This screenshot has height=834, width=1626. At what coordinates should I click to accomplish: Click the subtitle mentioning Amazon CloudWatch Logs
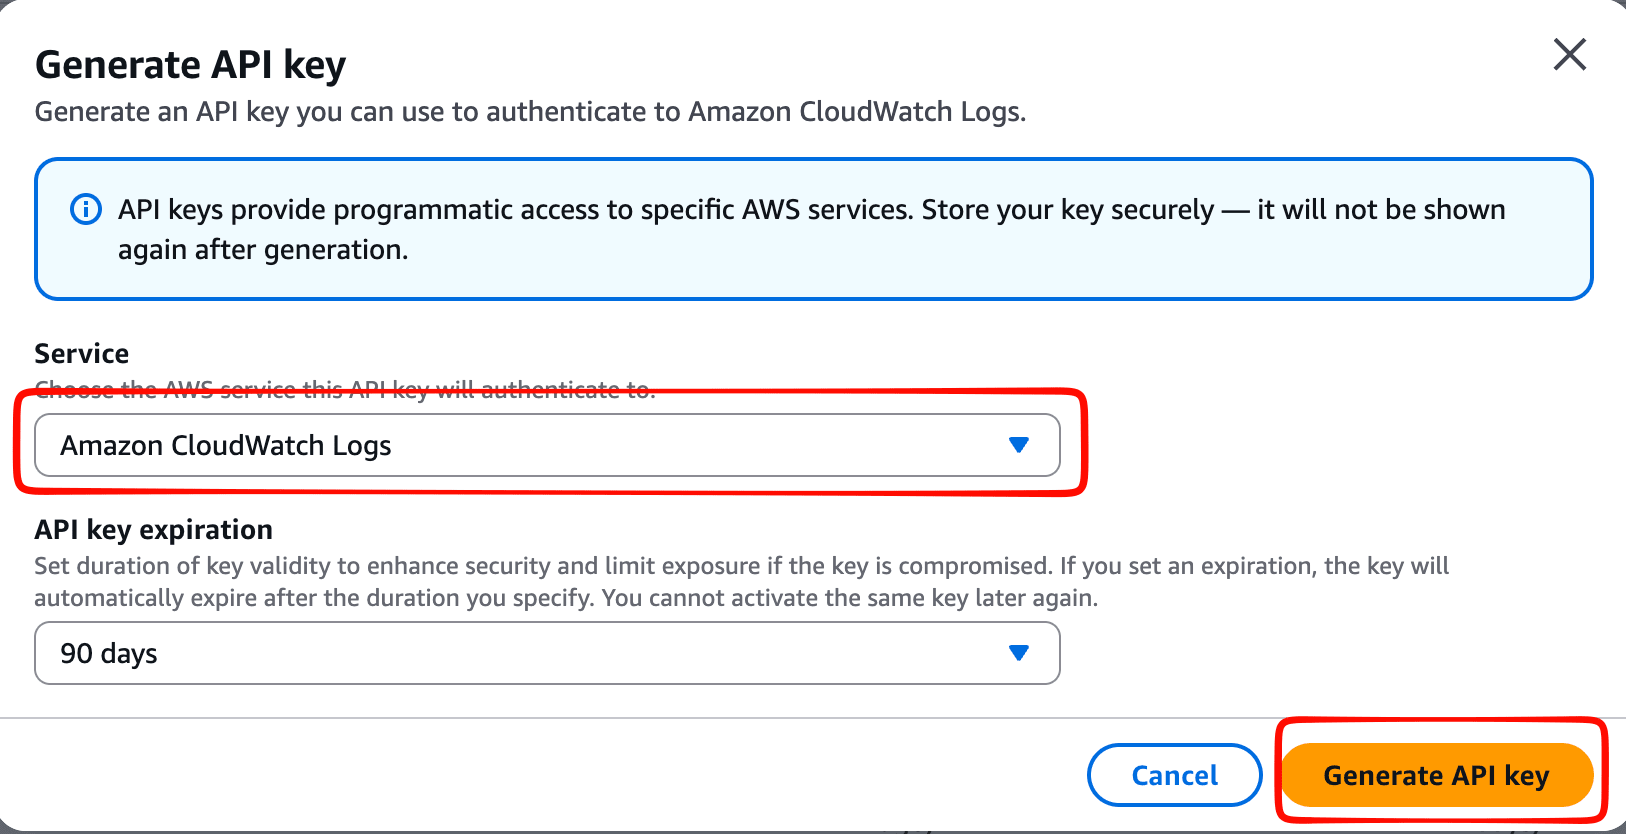pyautogui.click(x=530, y=112)
